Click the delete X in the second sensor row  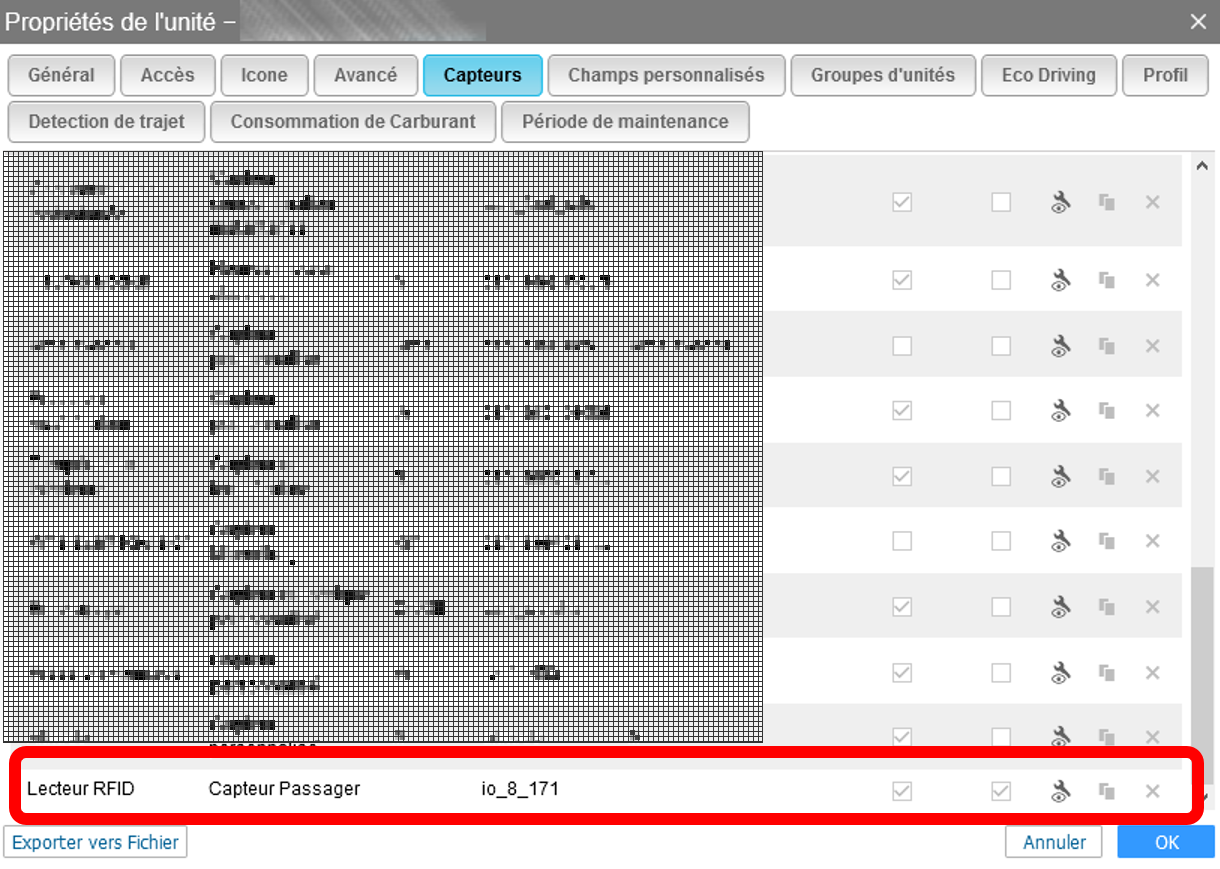[1152, 280]
